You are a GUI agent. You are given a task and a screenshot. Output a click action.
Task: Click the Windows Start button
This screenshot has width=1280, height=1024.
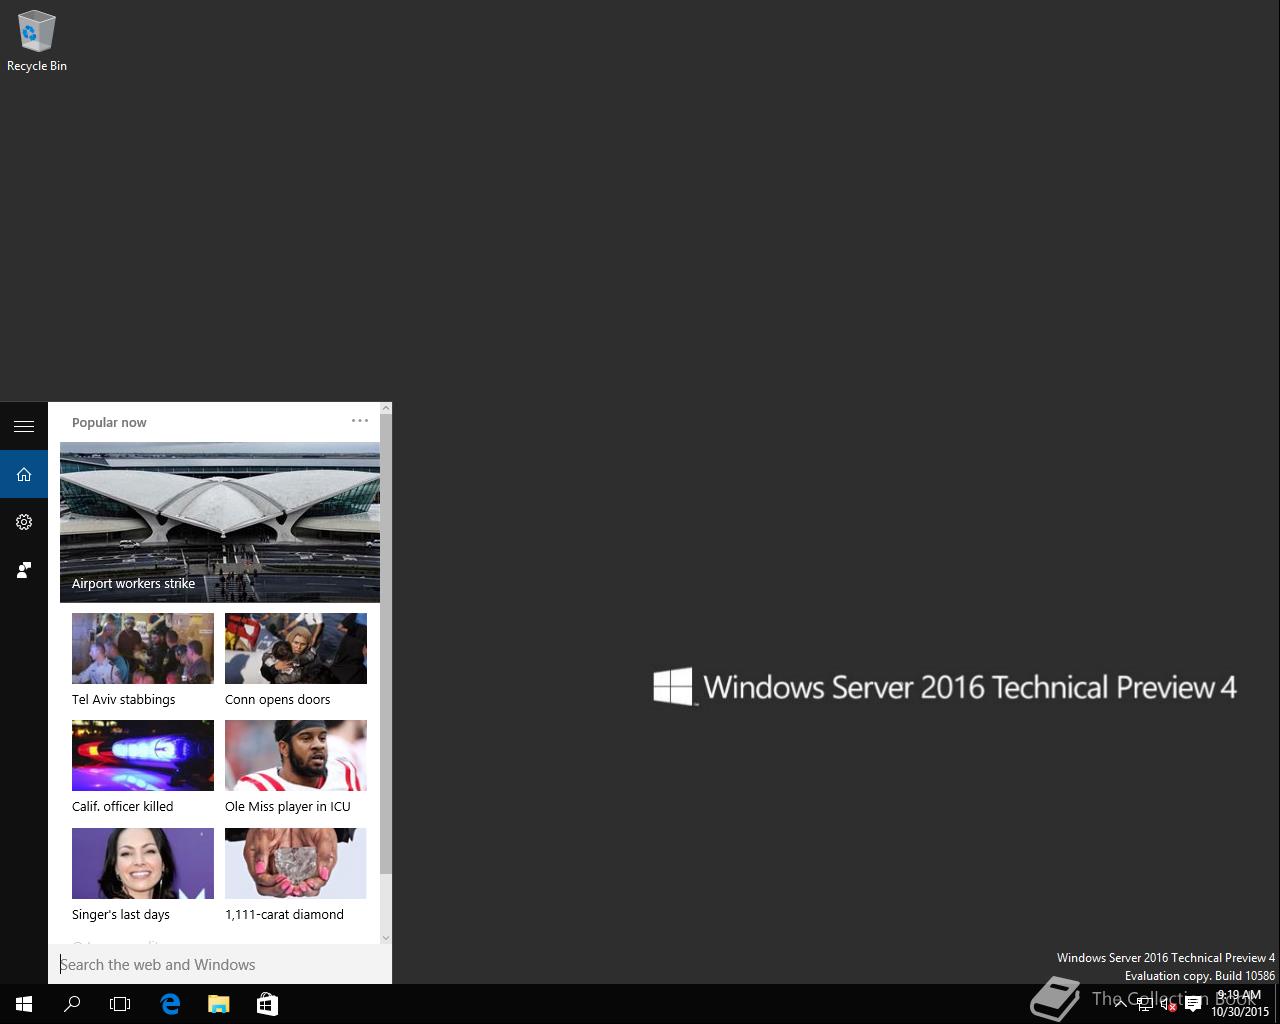[x=24, y=1004]
